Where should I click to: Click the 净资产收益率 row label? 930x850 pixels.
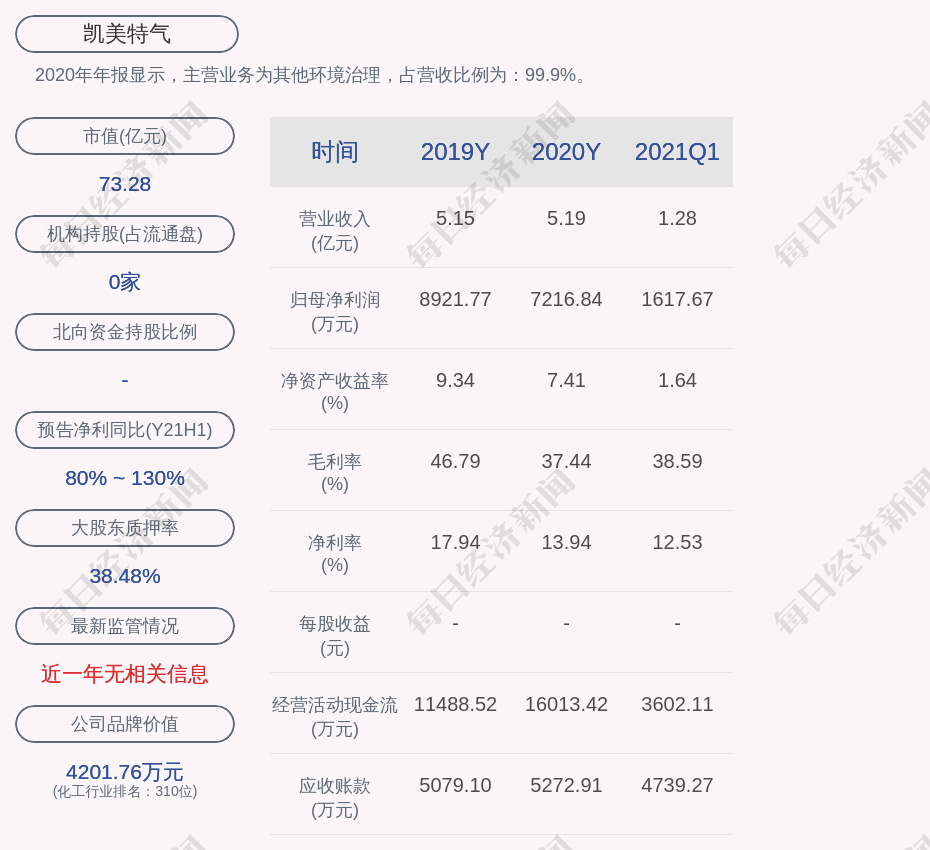(335, 392)
